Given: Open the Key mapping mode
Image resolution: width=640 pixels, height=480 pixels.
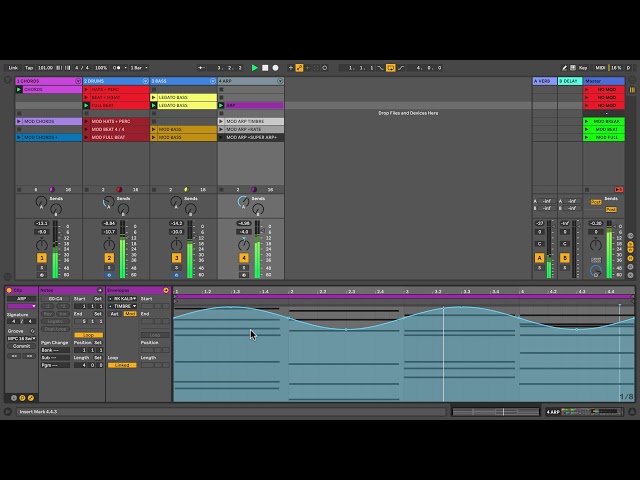Looking at the screenshot, I should pos(583,68).
